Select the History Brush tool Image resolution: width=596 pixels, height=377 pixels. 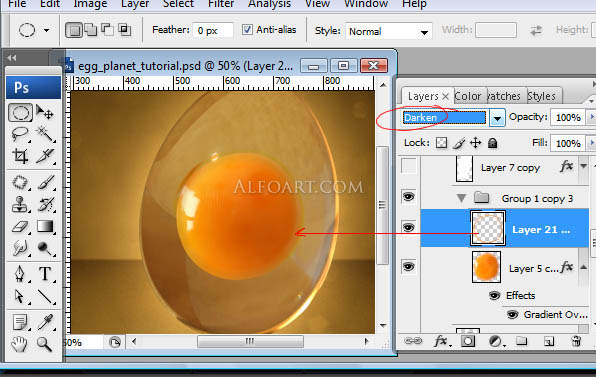click(45, 204)
